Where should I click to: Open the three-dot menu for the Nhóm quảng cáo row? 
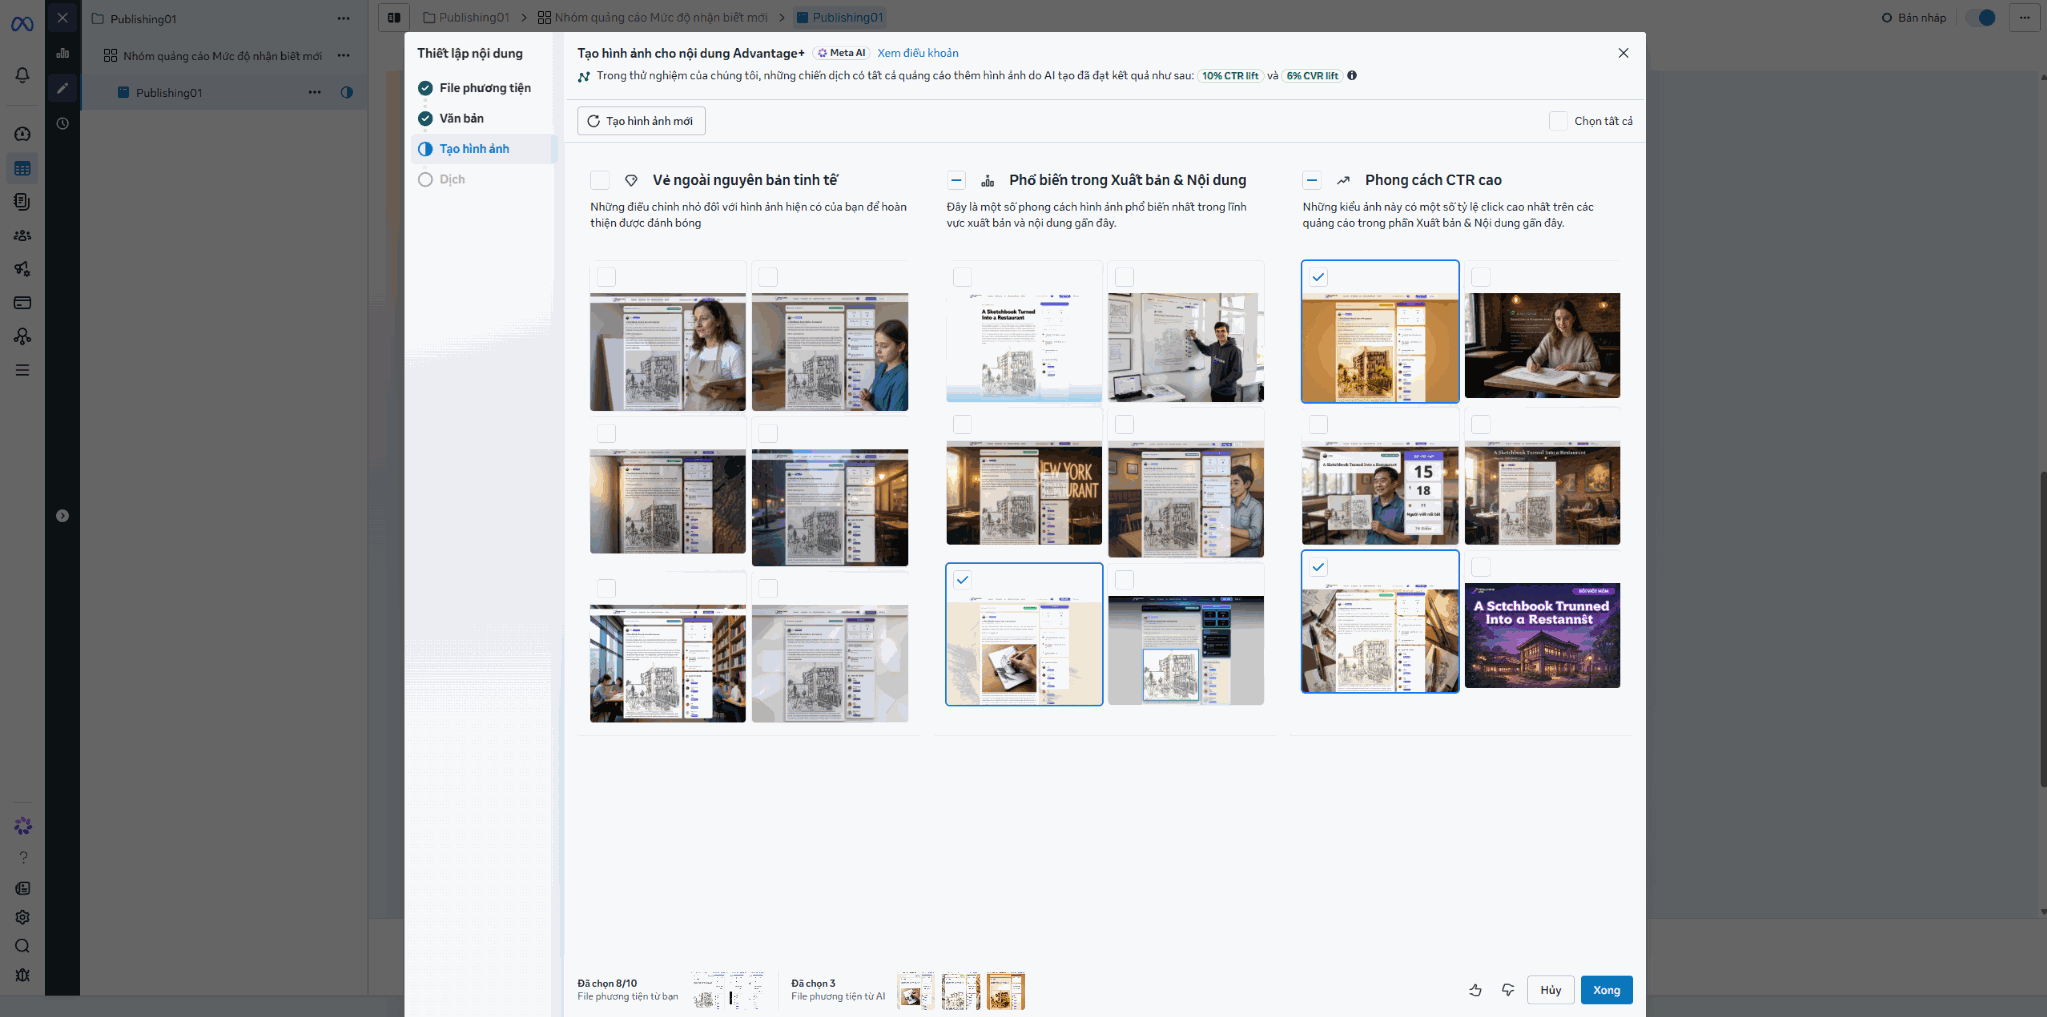[x=344, y=55]
